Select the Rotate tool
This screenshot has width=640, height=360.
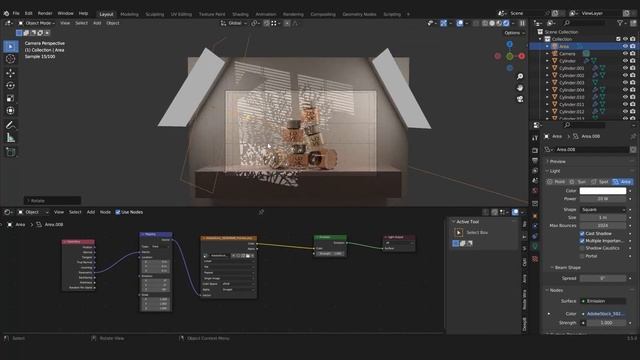(x=11, y=85)
